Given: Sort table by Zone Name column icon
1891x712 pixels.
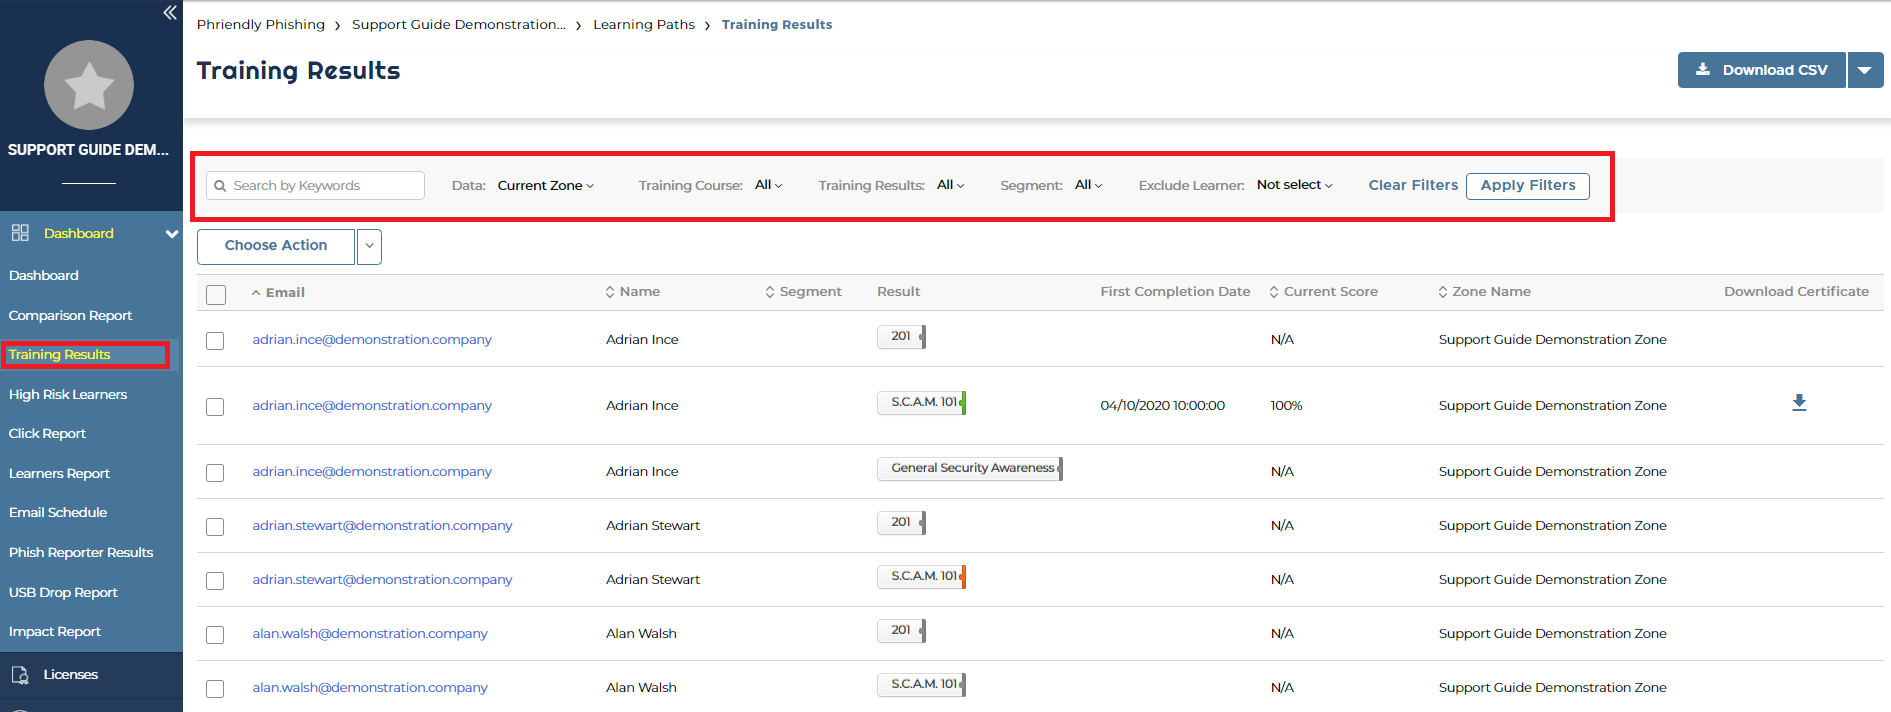Looking at the screenshot, I should 1443,292.
